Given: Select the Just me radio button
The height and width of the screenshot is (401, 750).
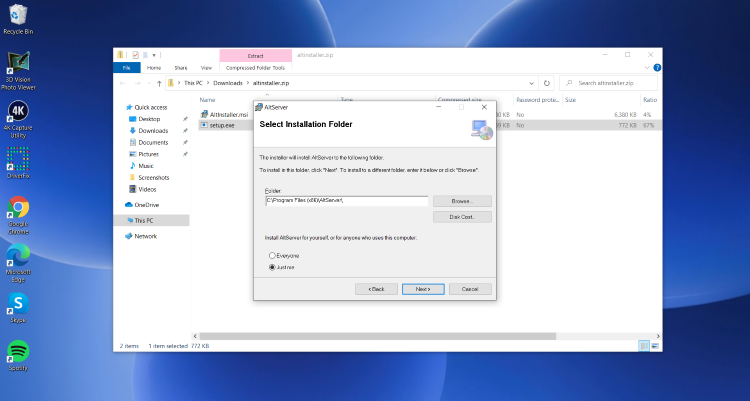Looking at the screenshot, I should point(272,268).
